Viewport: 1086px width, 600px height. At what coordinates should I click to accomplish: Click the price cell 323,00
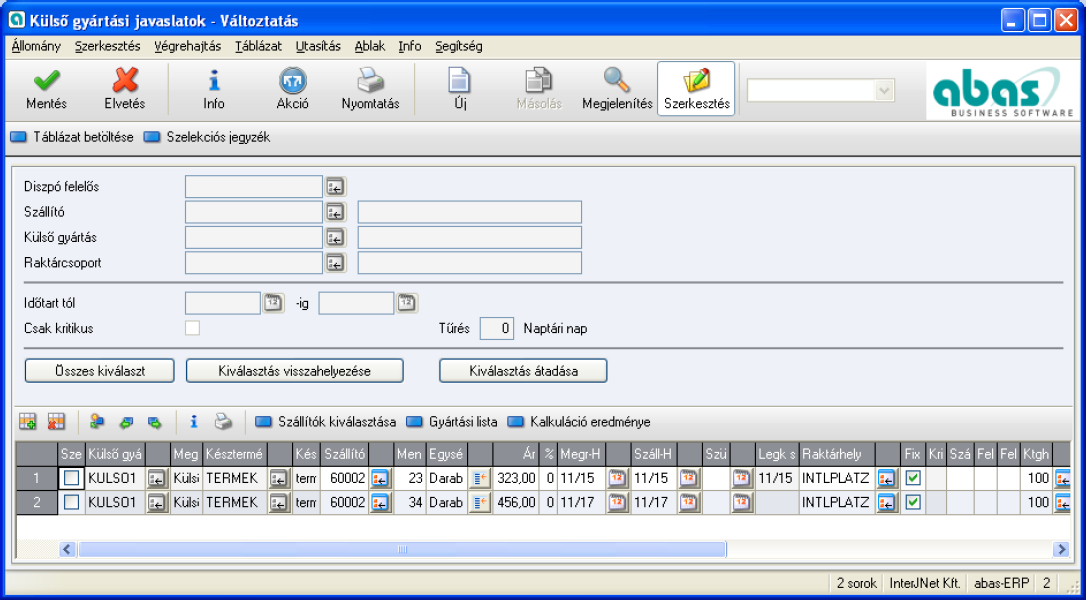point(516,478)
